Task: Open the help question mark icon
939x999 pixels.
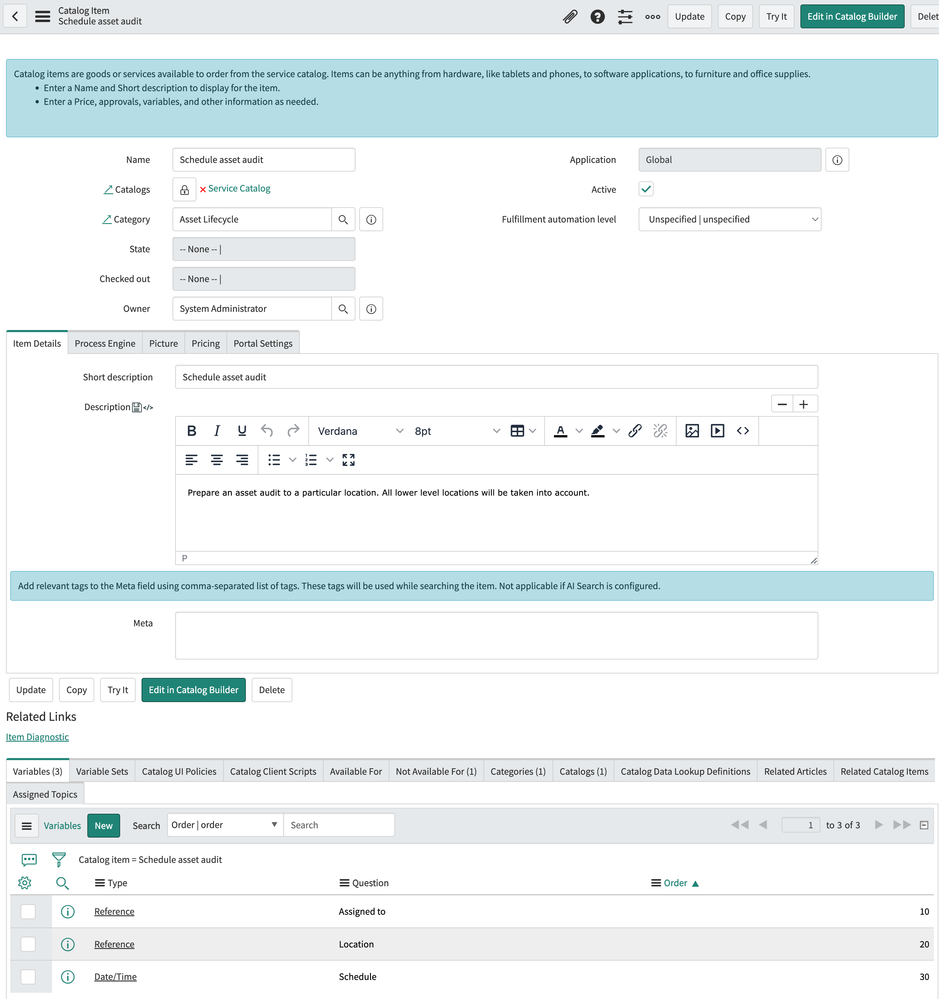Action: pos(598,17)
